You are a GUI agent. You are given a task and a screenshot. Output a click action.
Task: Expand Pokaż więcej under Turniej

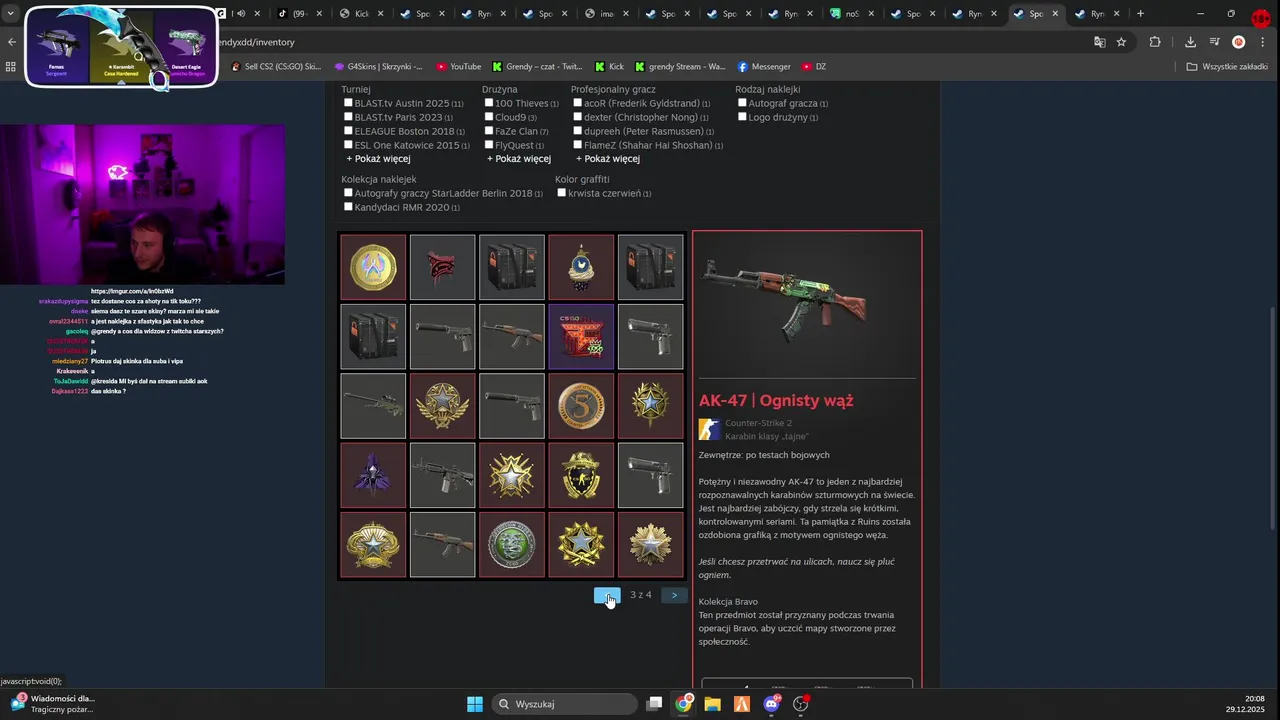click(378, 159)
